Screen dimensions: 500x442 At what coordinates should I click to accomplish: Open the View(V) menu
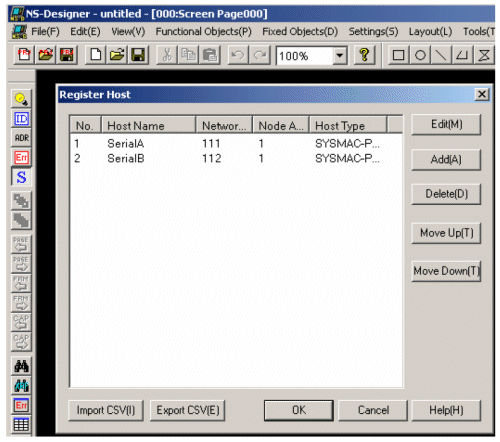128,32
